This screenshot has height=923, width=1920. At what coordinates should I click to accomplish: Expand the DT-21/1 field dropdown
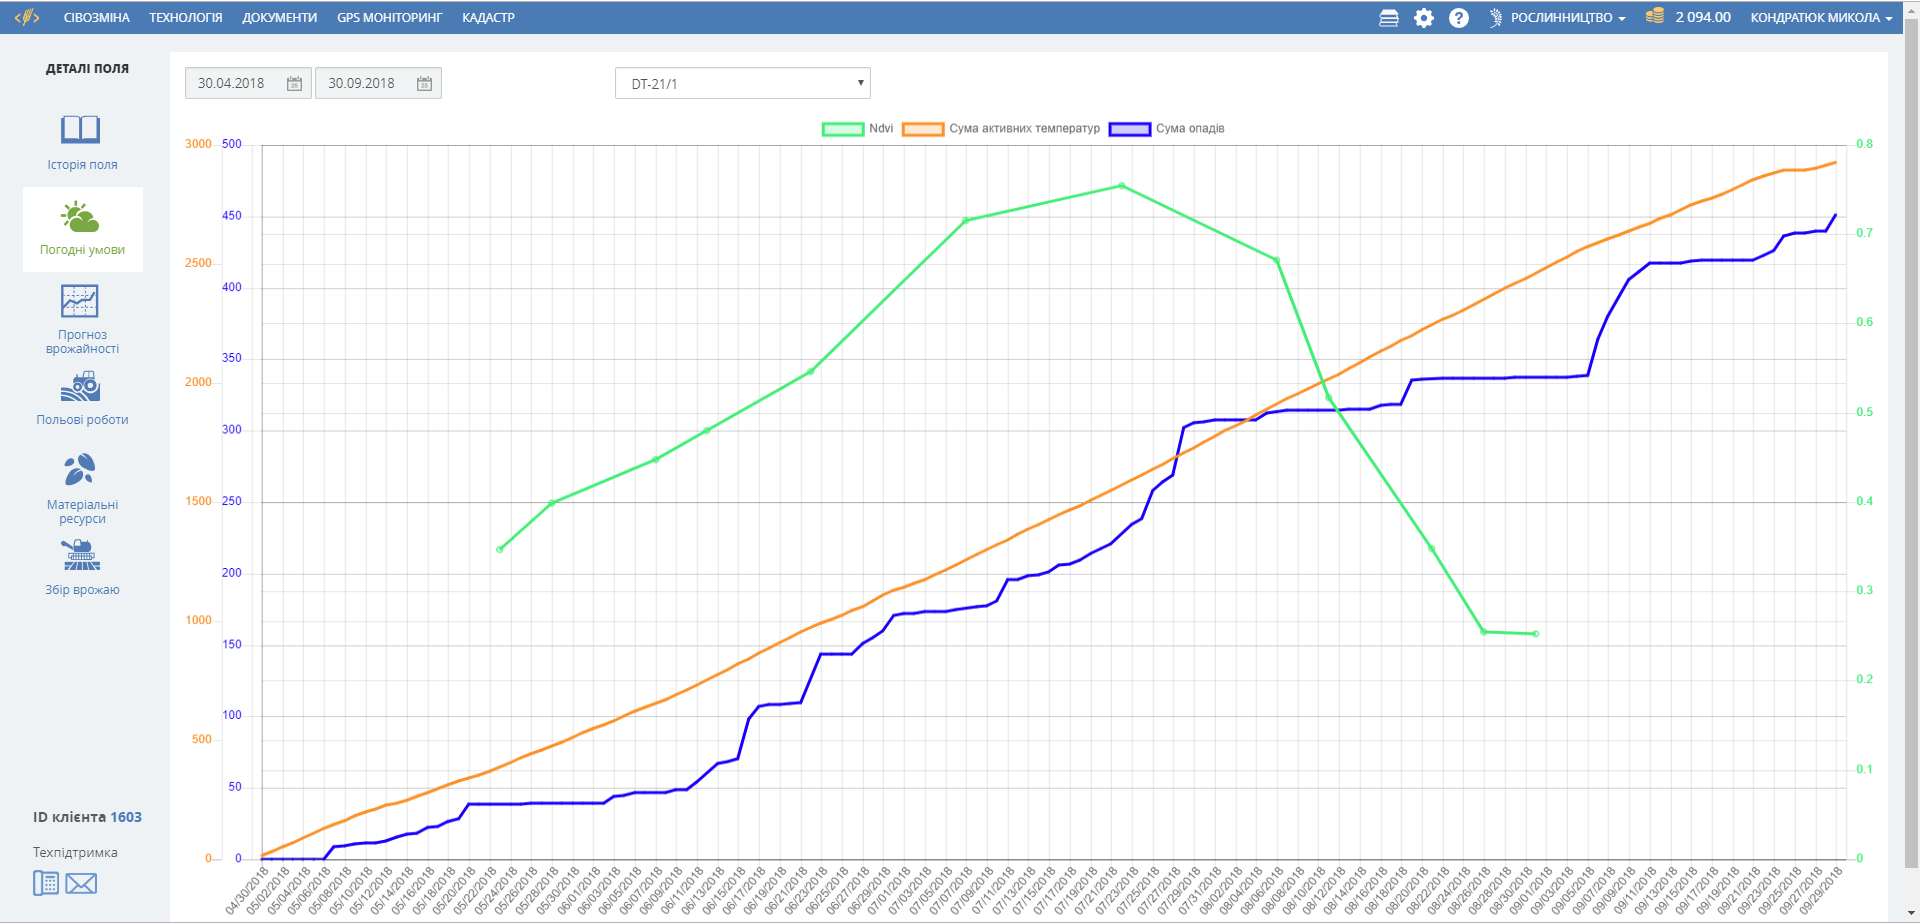coord(742,84)
